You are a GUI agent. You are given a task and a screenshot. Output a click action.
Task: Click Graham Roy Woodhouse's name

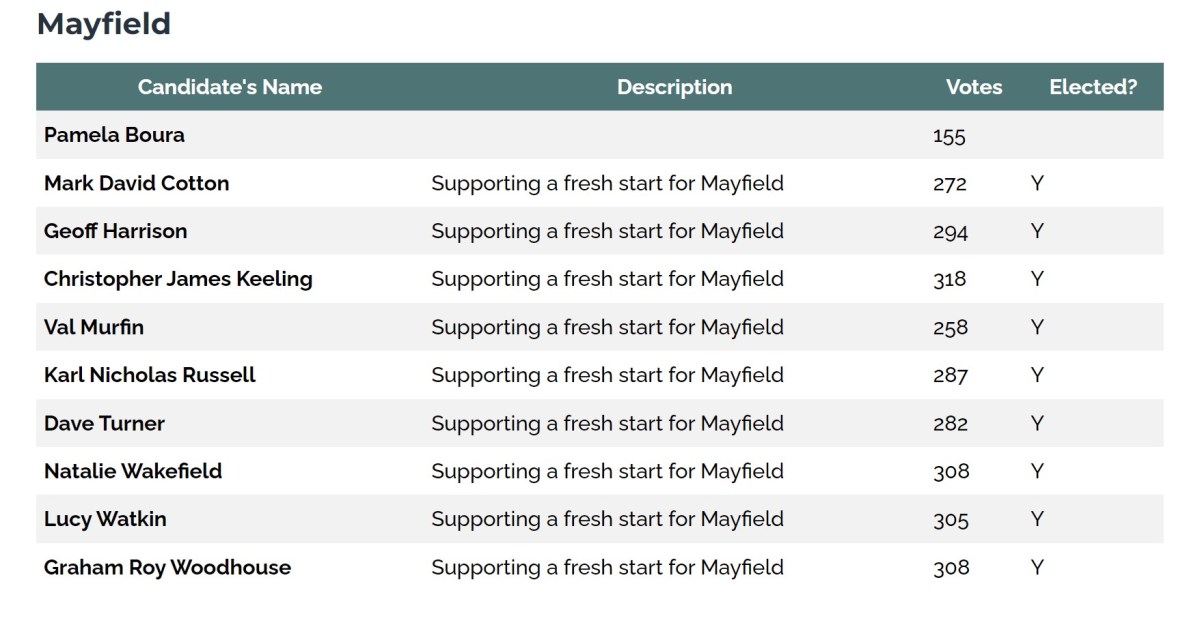[x=167, y=567]
